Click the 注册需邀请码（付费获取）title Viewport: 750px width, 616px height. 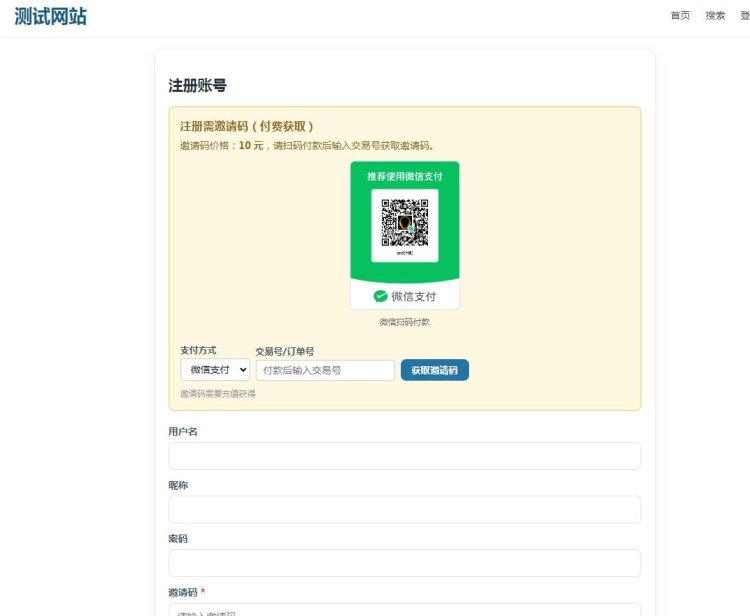(x=247, y=126)
